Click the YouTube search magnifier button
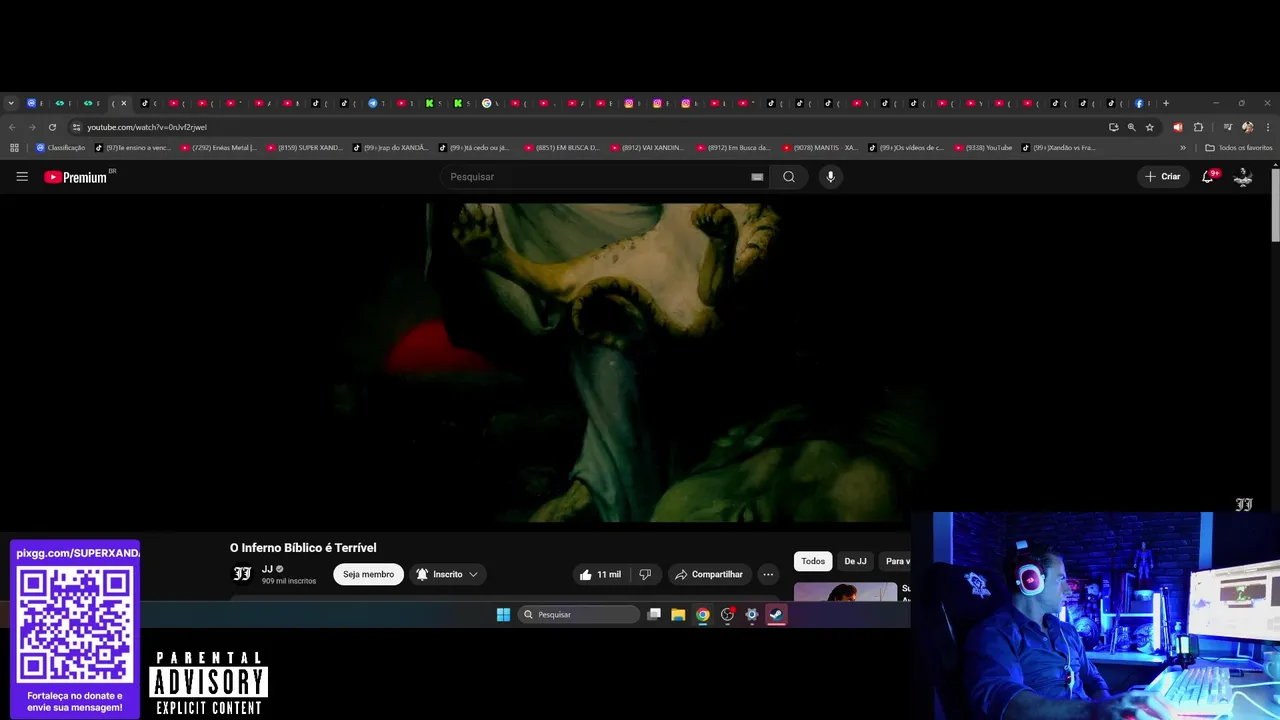The width and height of the screenshot is (1280, 720). [x=789, y=177]
